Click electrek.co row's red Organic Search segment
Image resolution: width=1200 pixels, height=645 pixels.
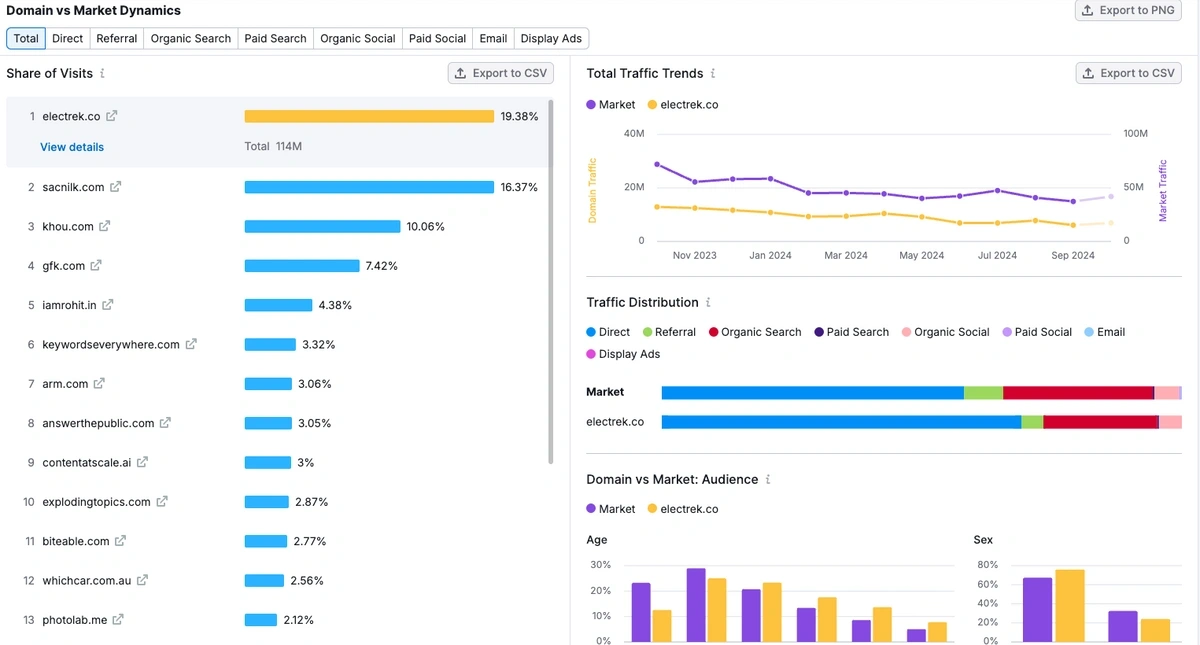(1101, 422)
